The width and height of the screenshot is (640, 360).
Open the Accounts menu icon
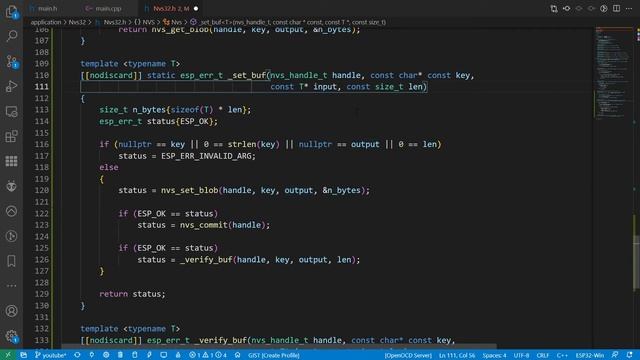11,311
